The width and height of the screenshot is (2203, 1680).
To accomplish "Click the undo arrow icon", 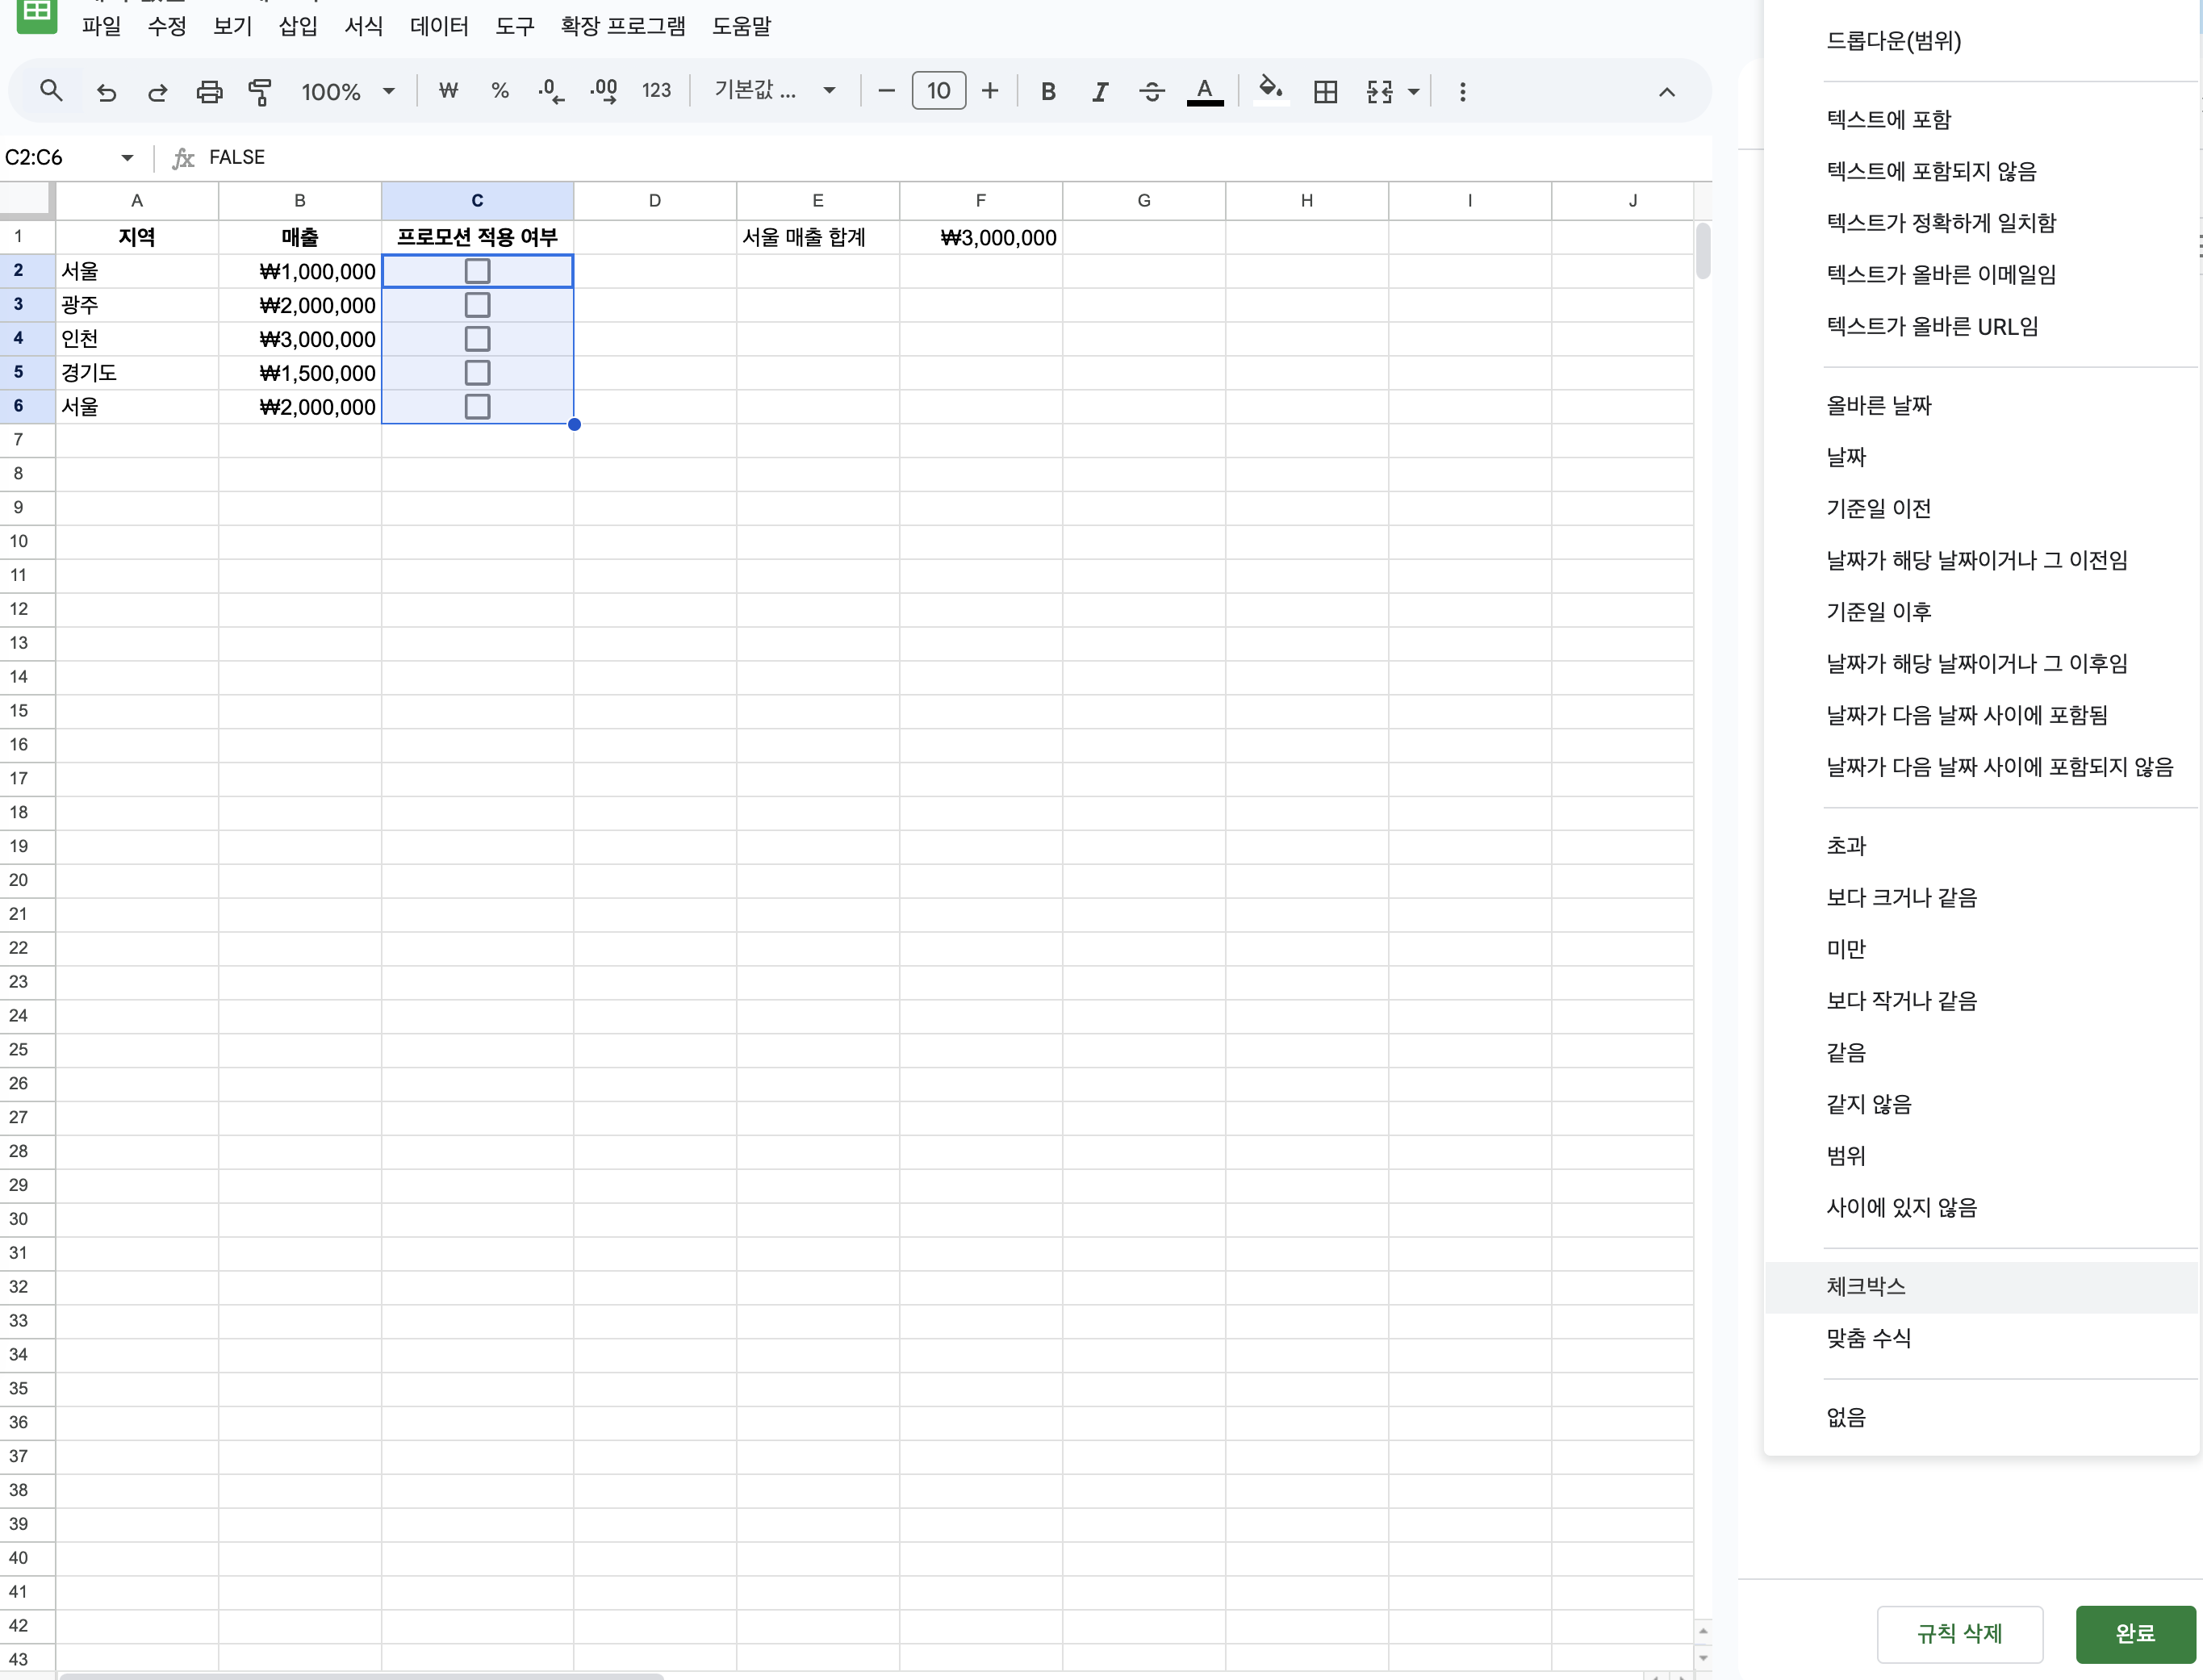I will [106, 92].
